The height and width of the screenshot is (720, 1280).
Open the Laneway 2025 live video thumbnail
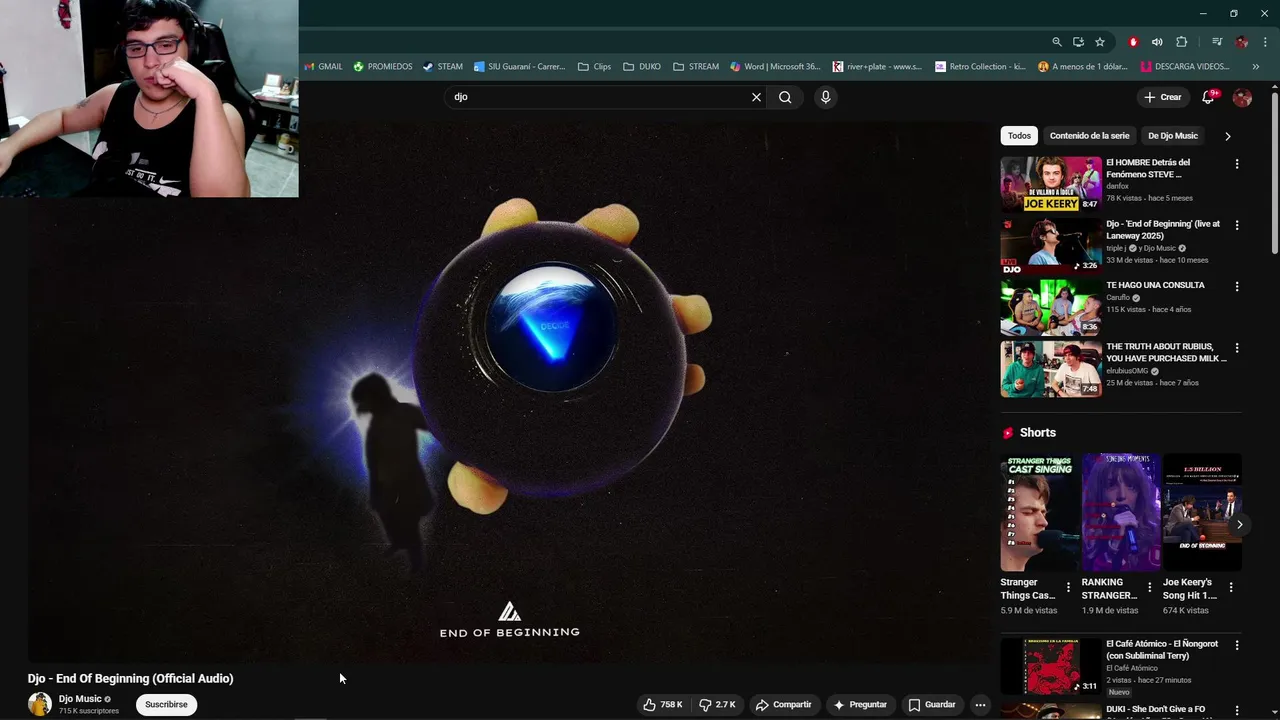(1051, 246)
